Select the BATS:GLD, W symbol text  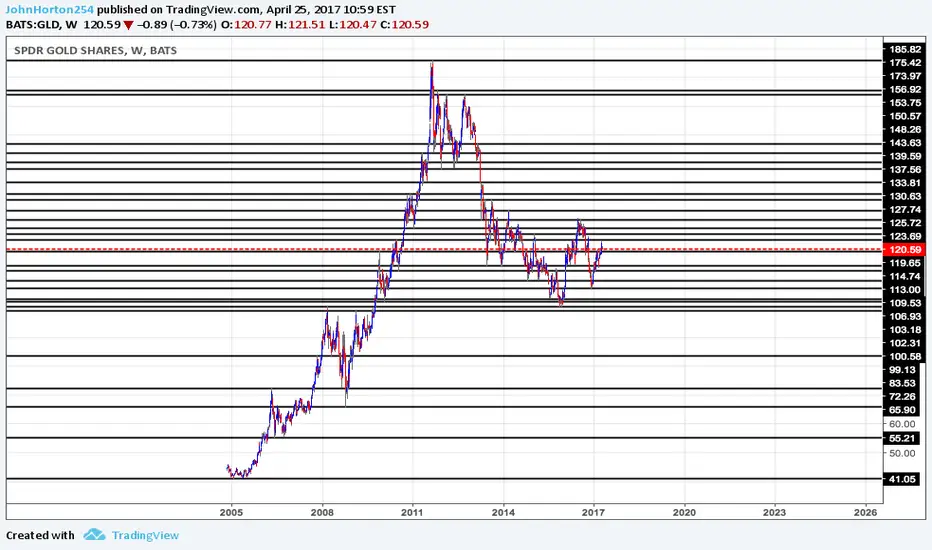click(42, 24)
